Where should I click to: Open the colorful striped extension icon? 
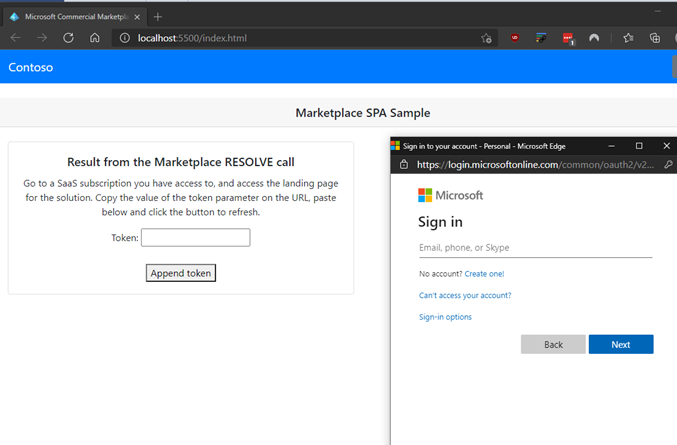(541, 38)
